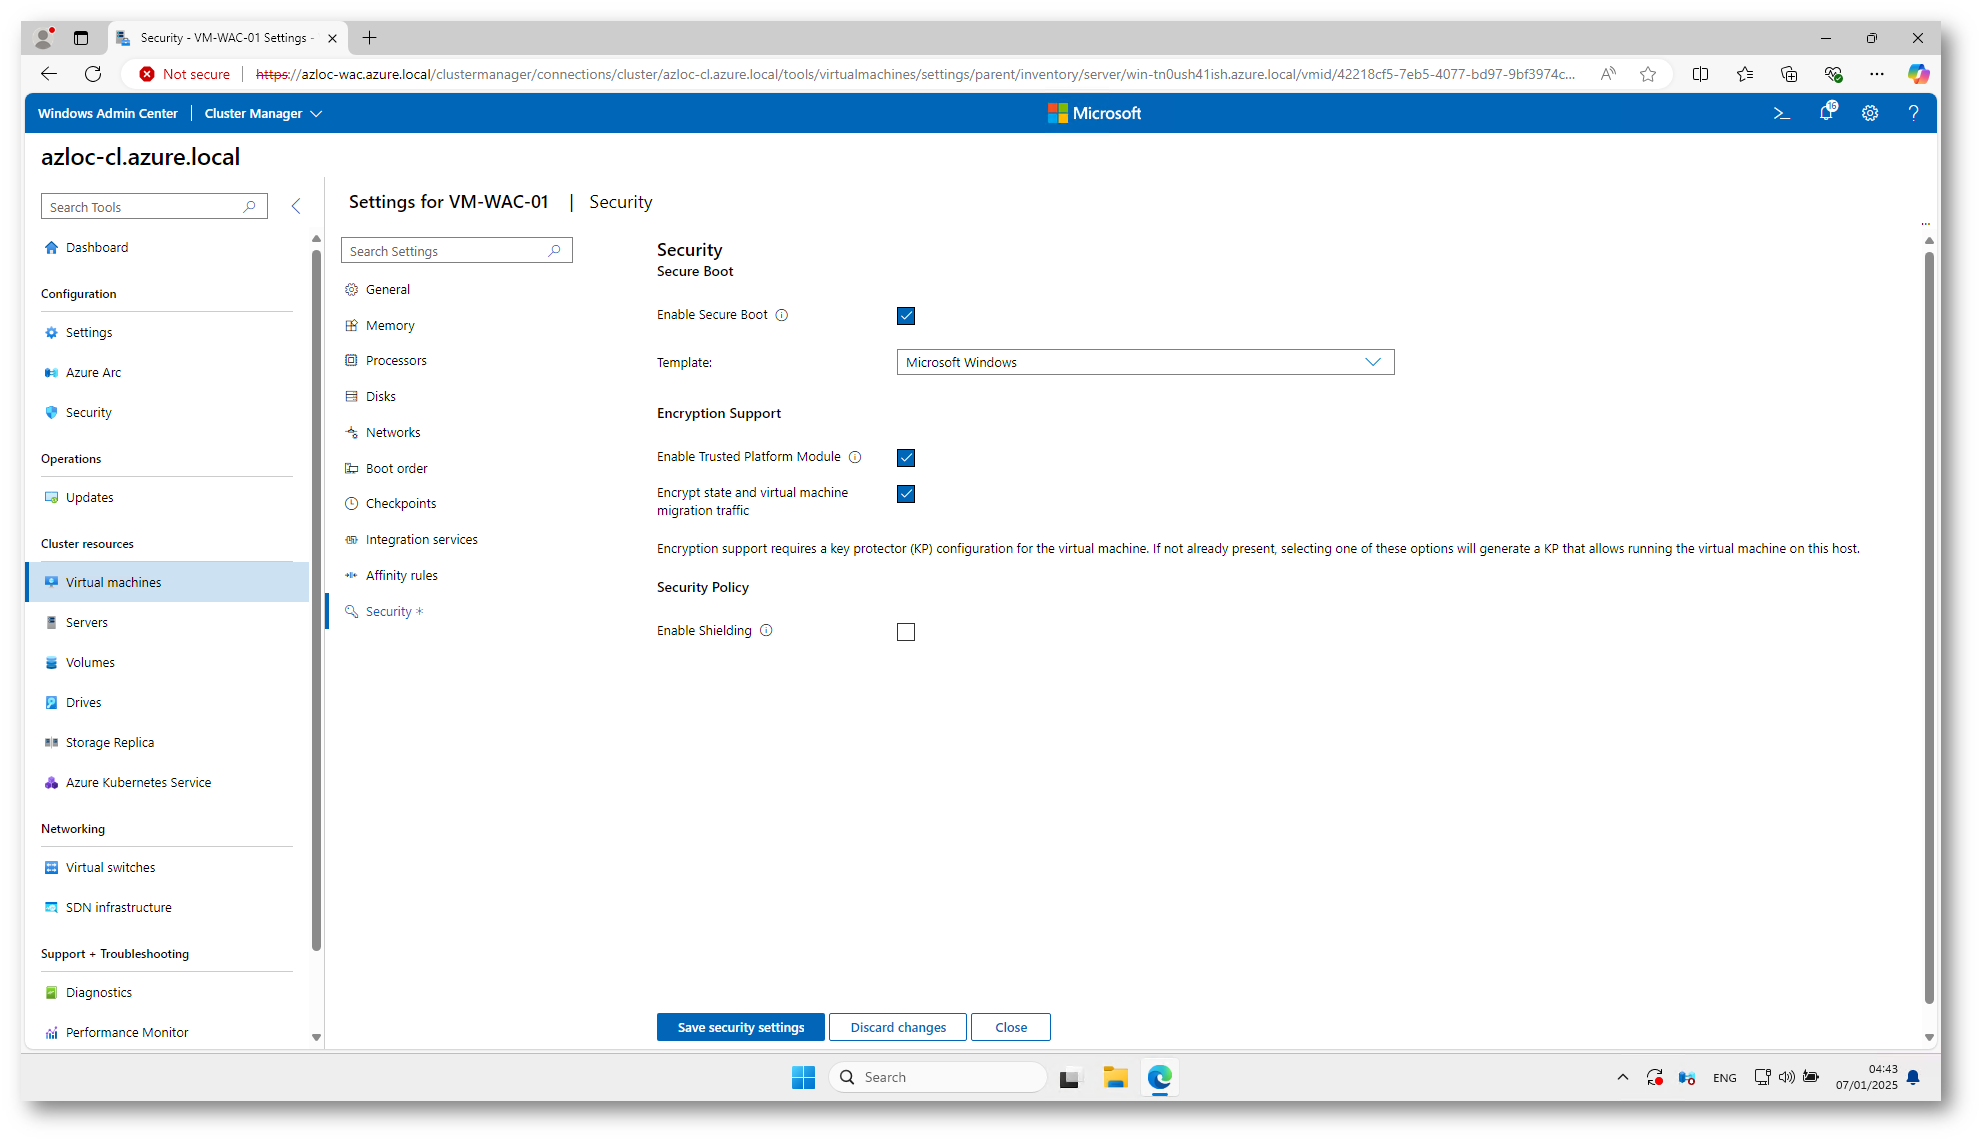Open the Processors settings tab
1983x1143 pixels.
click(396, 360)
